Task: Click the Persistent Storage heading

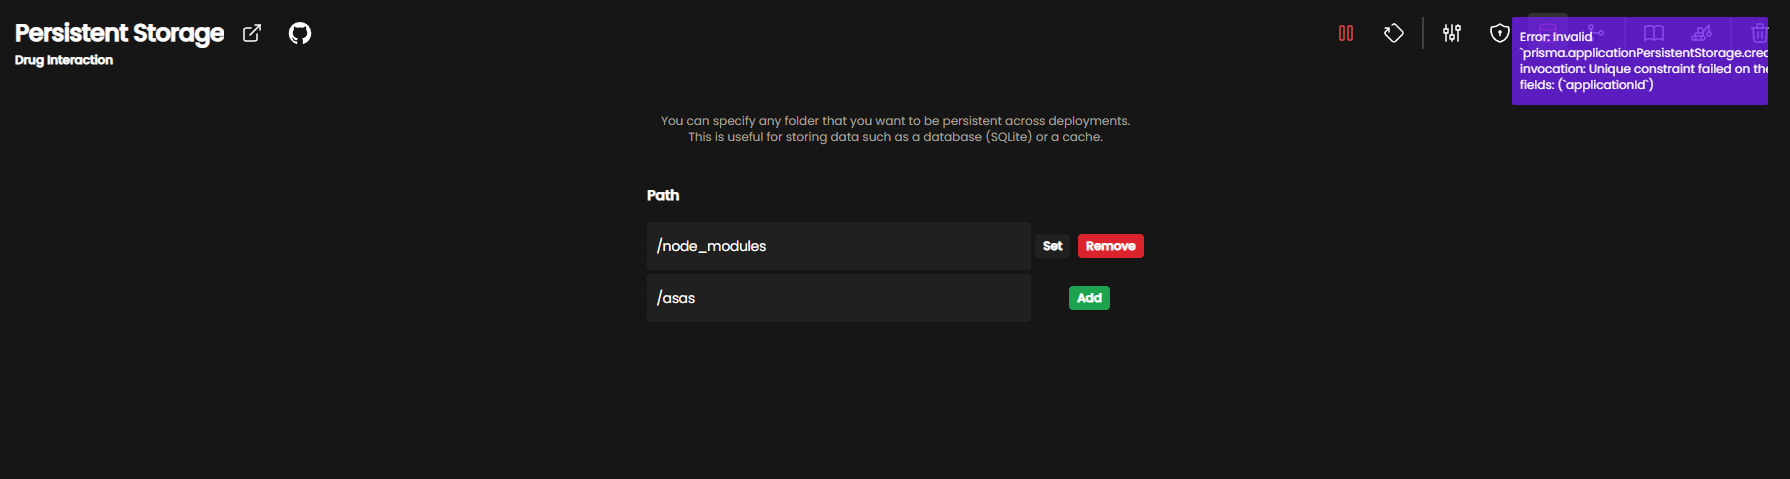Action: point(120,33)
